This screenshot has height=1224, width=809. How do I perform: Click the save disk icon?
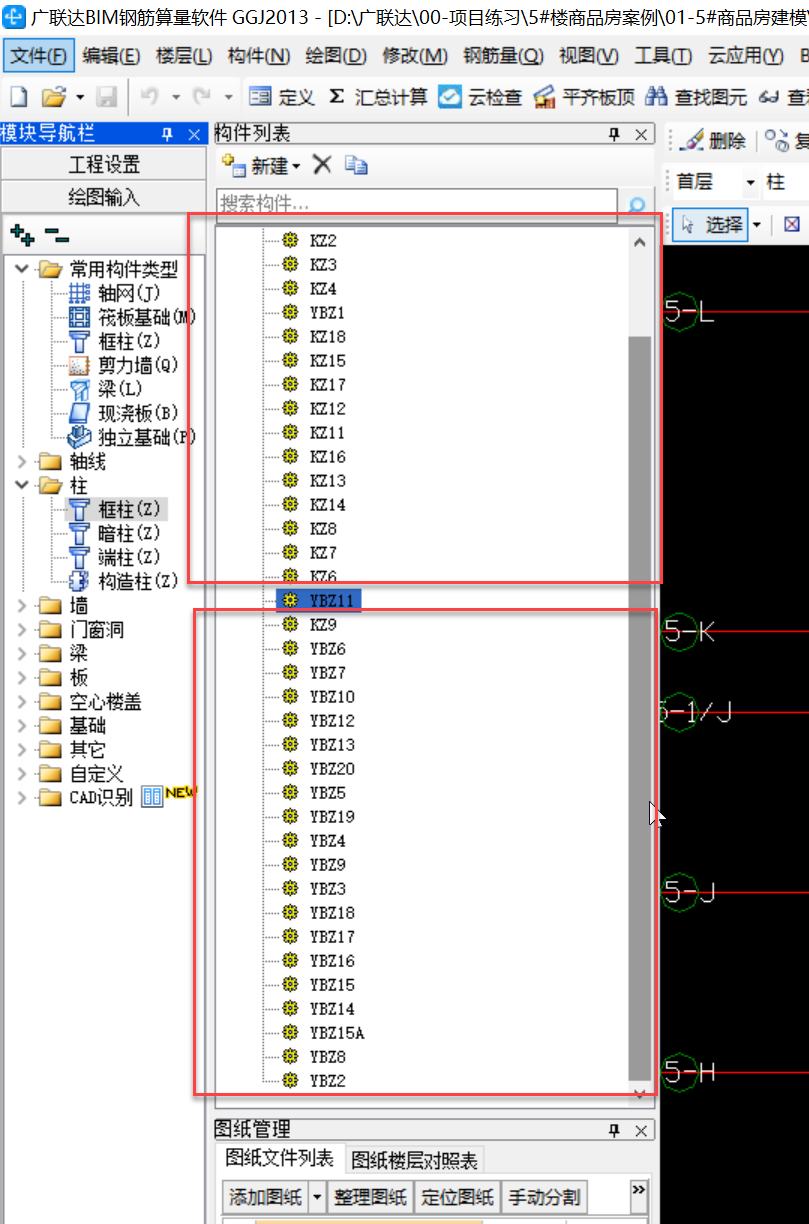pos(107,97)
